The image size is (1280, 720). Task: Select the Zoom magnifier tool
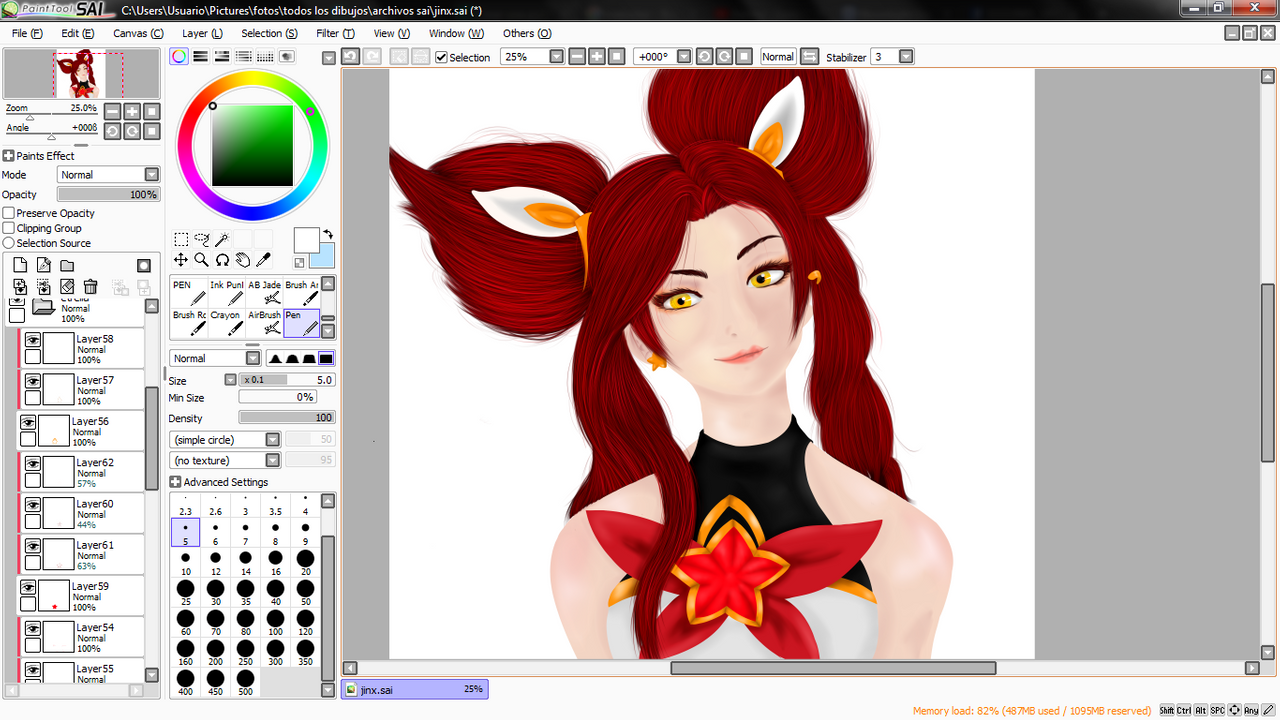202,260
